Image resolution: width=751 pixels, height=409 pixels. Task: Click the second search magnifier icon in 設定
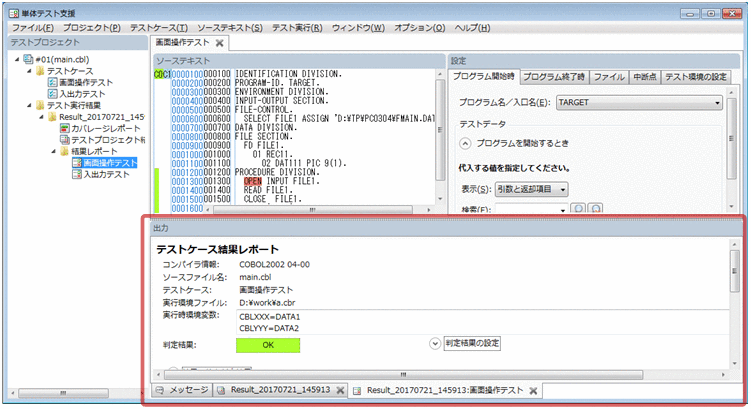pyautogui.click(x=595, y=209)
